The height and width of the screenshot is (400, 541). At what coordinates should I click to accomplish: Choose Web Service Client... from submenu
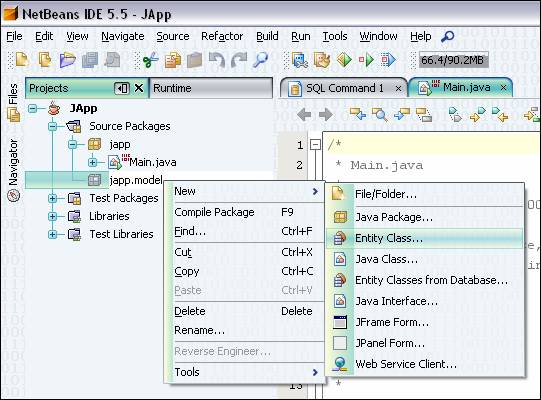tap(424, 364)
